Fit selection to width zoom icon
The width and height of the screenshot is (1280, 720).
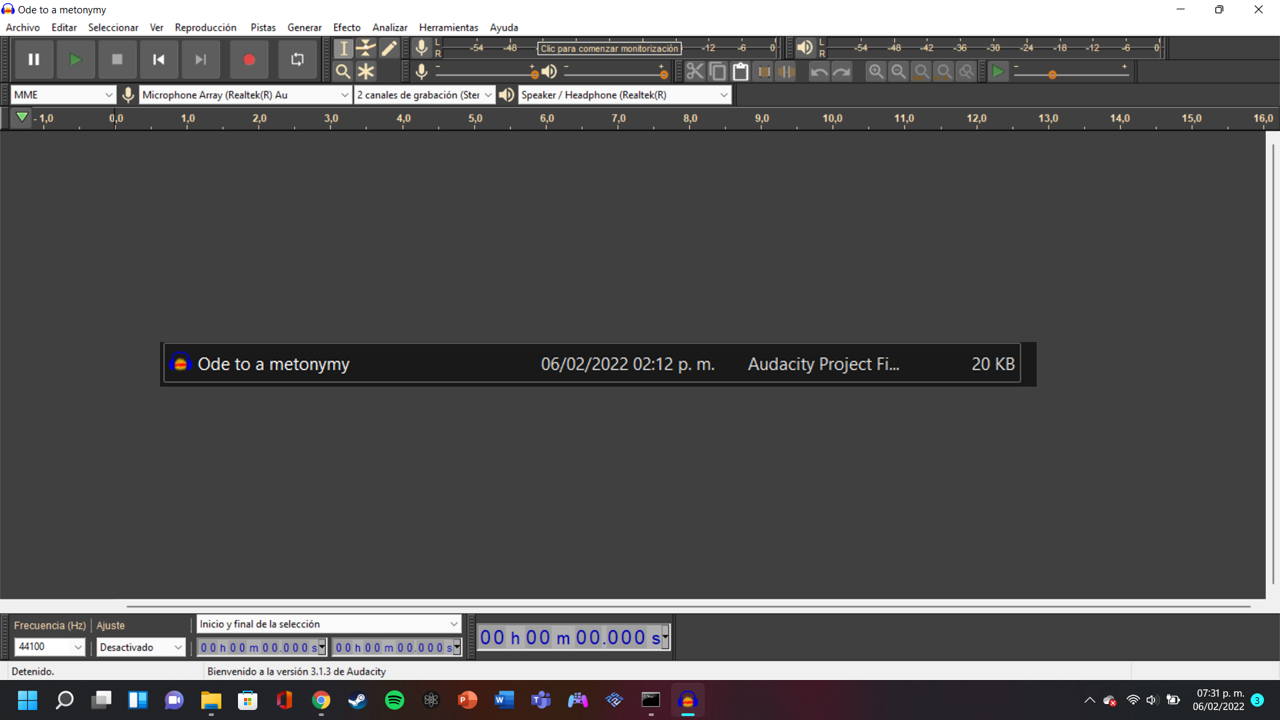[x=921, y=71]
